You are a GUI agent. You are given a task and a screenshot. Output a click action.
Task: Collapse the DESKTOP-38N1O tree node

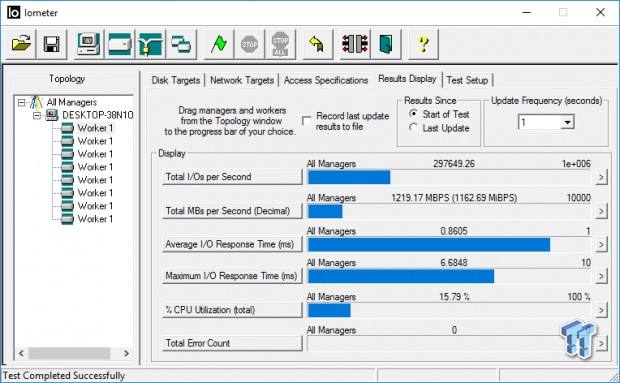[x=37, y=115]
